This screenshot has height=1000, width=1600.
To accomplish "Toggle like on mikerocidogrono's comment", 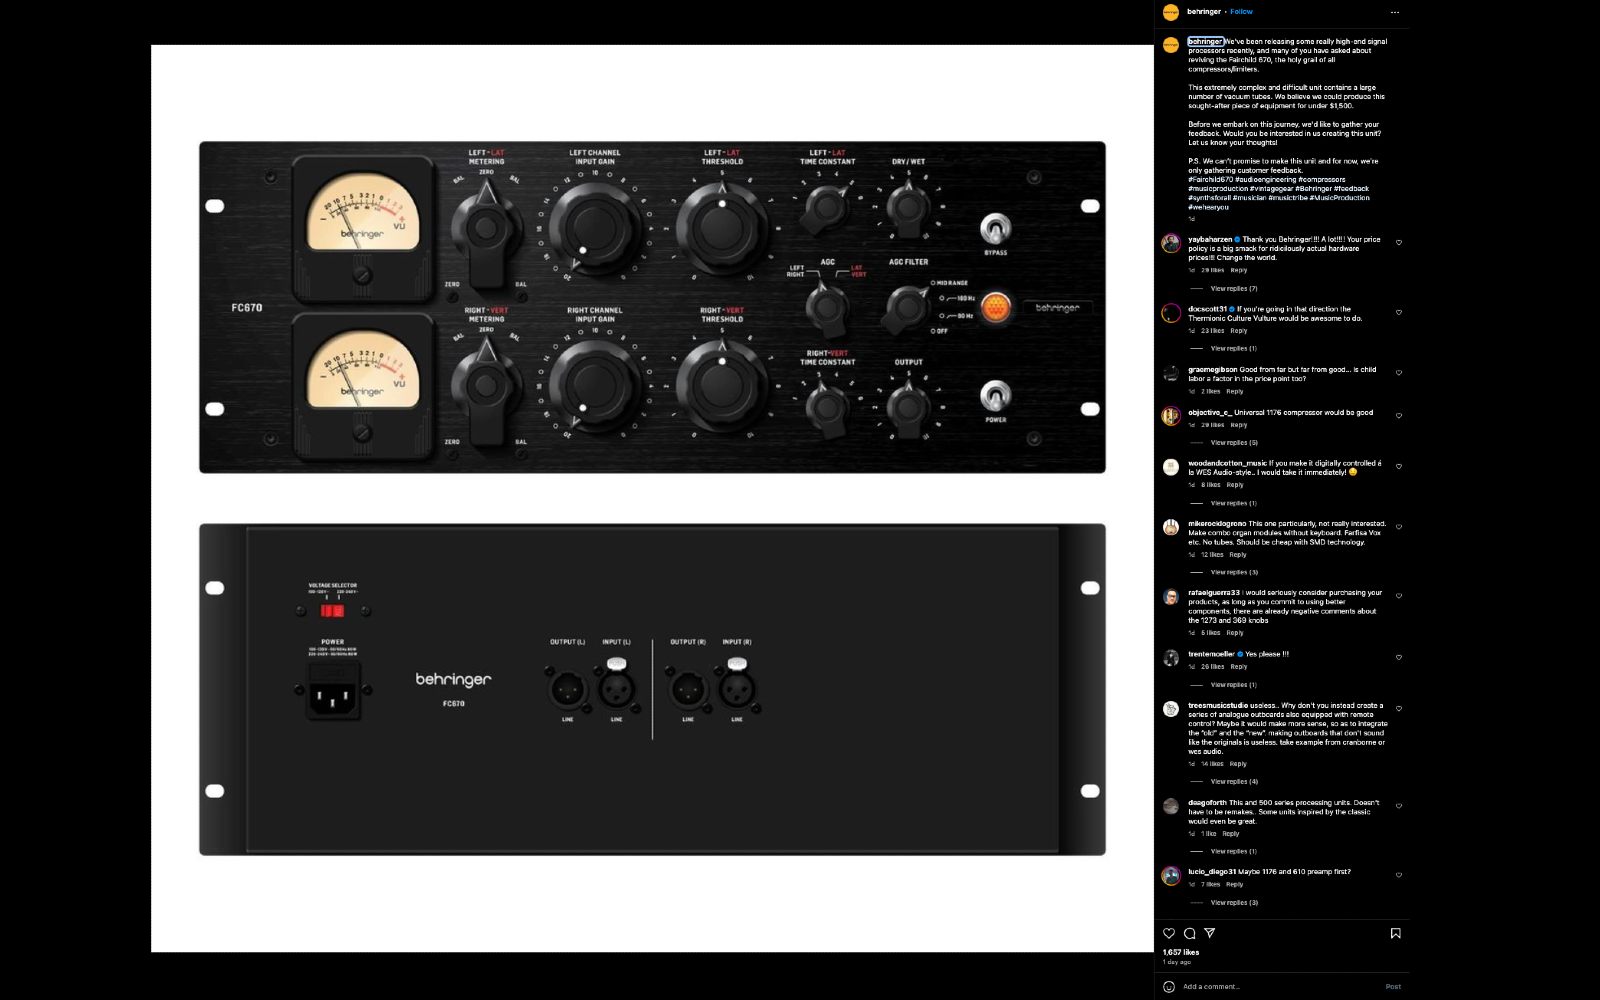I will 1398,527.
